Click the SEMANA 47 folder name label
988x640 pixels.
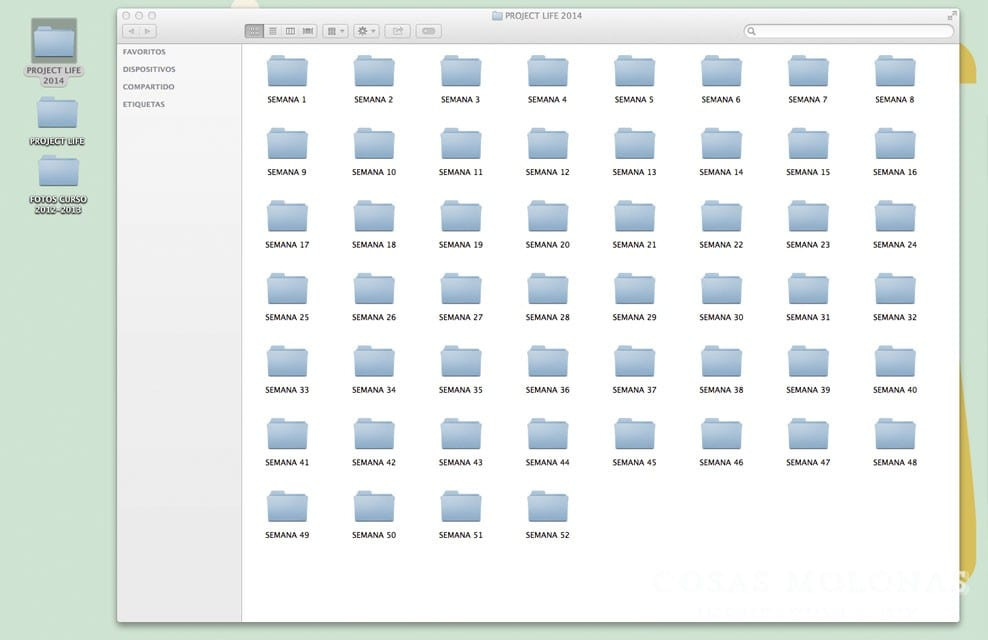pos(808,462)
